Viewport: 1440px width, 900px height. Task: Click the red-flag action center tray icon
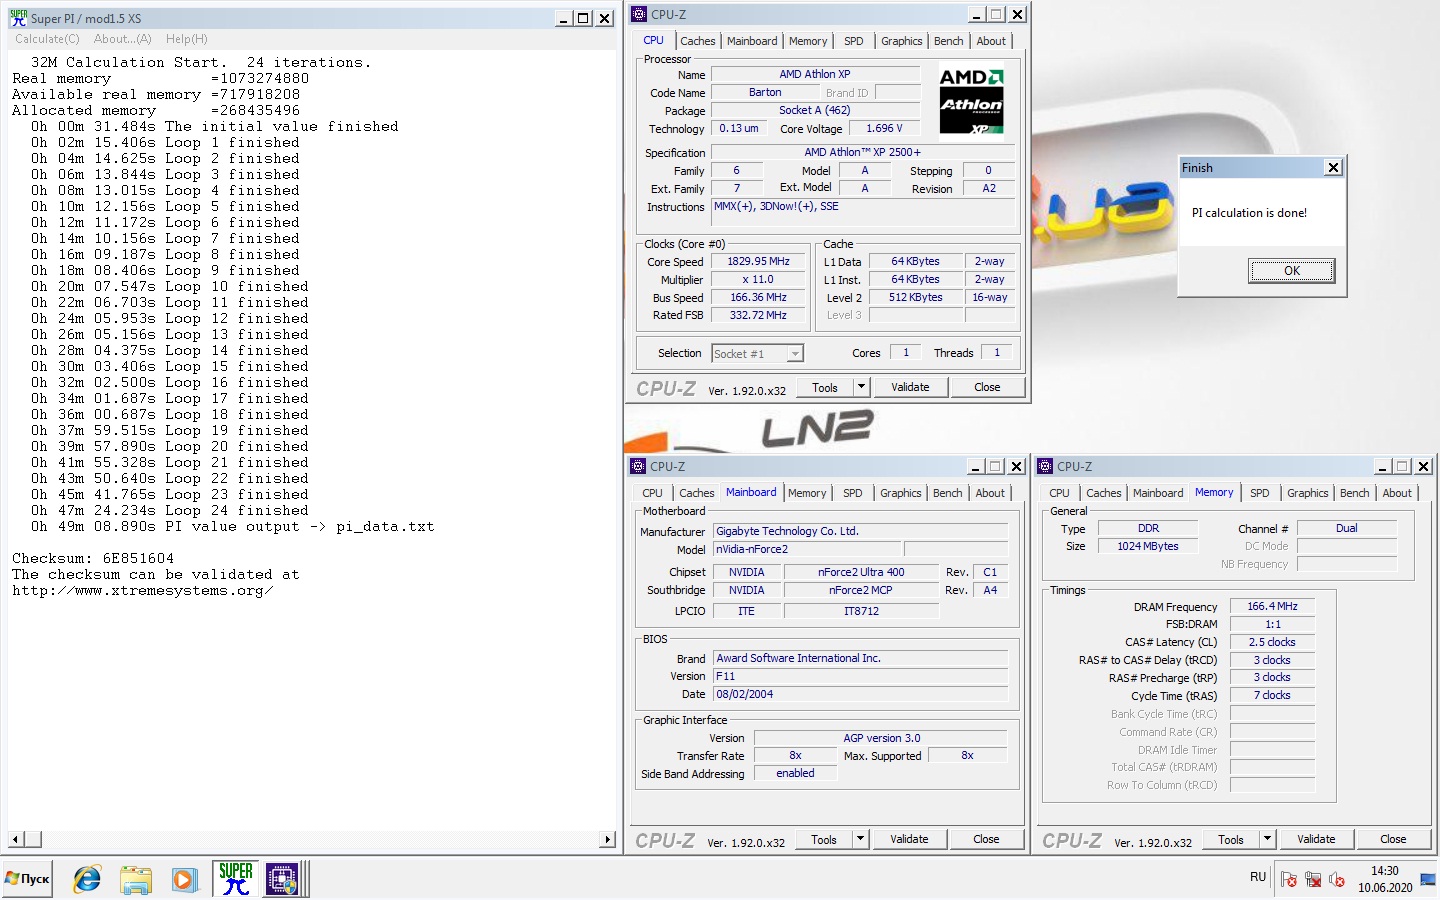click(x=1289, y=880)
